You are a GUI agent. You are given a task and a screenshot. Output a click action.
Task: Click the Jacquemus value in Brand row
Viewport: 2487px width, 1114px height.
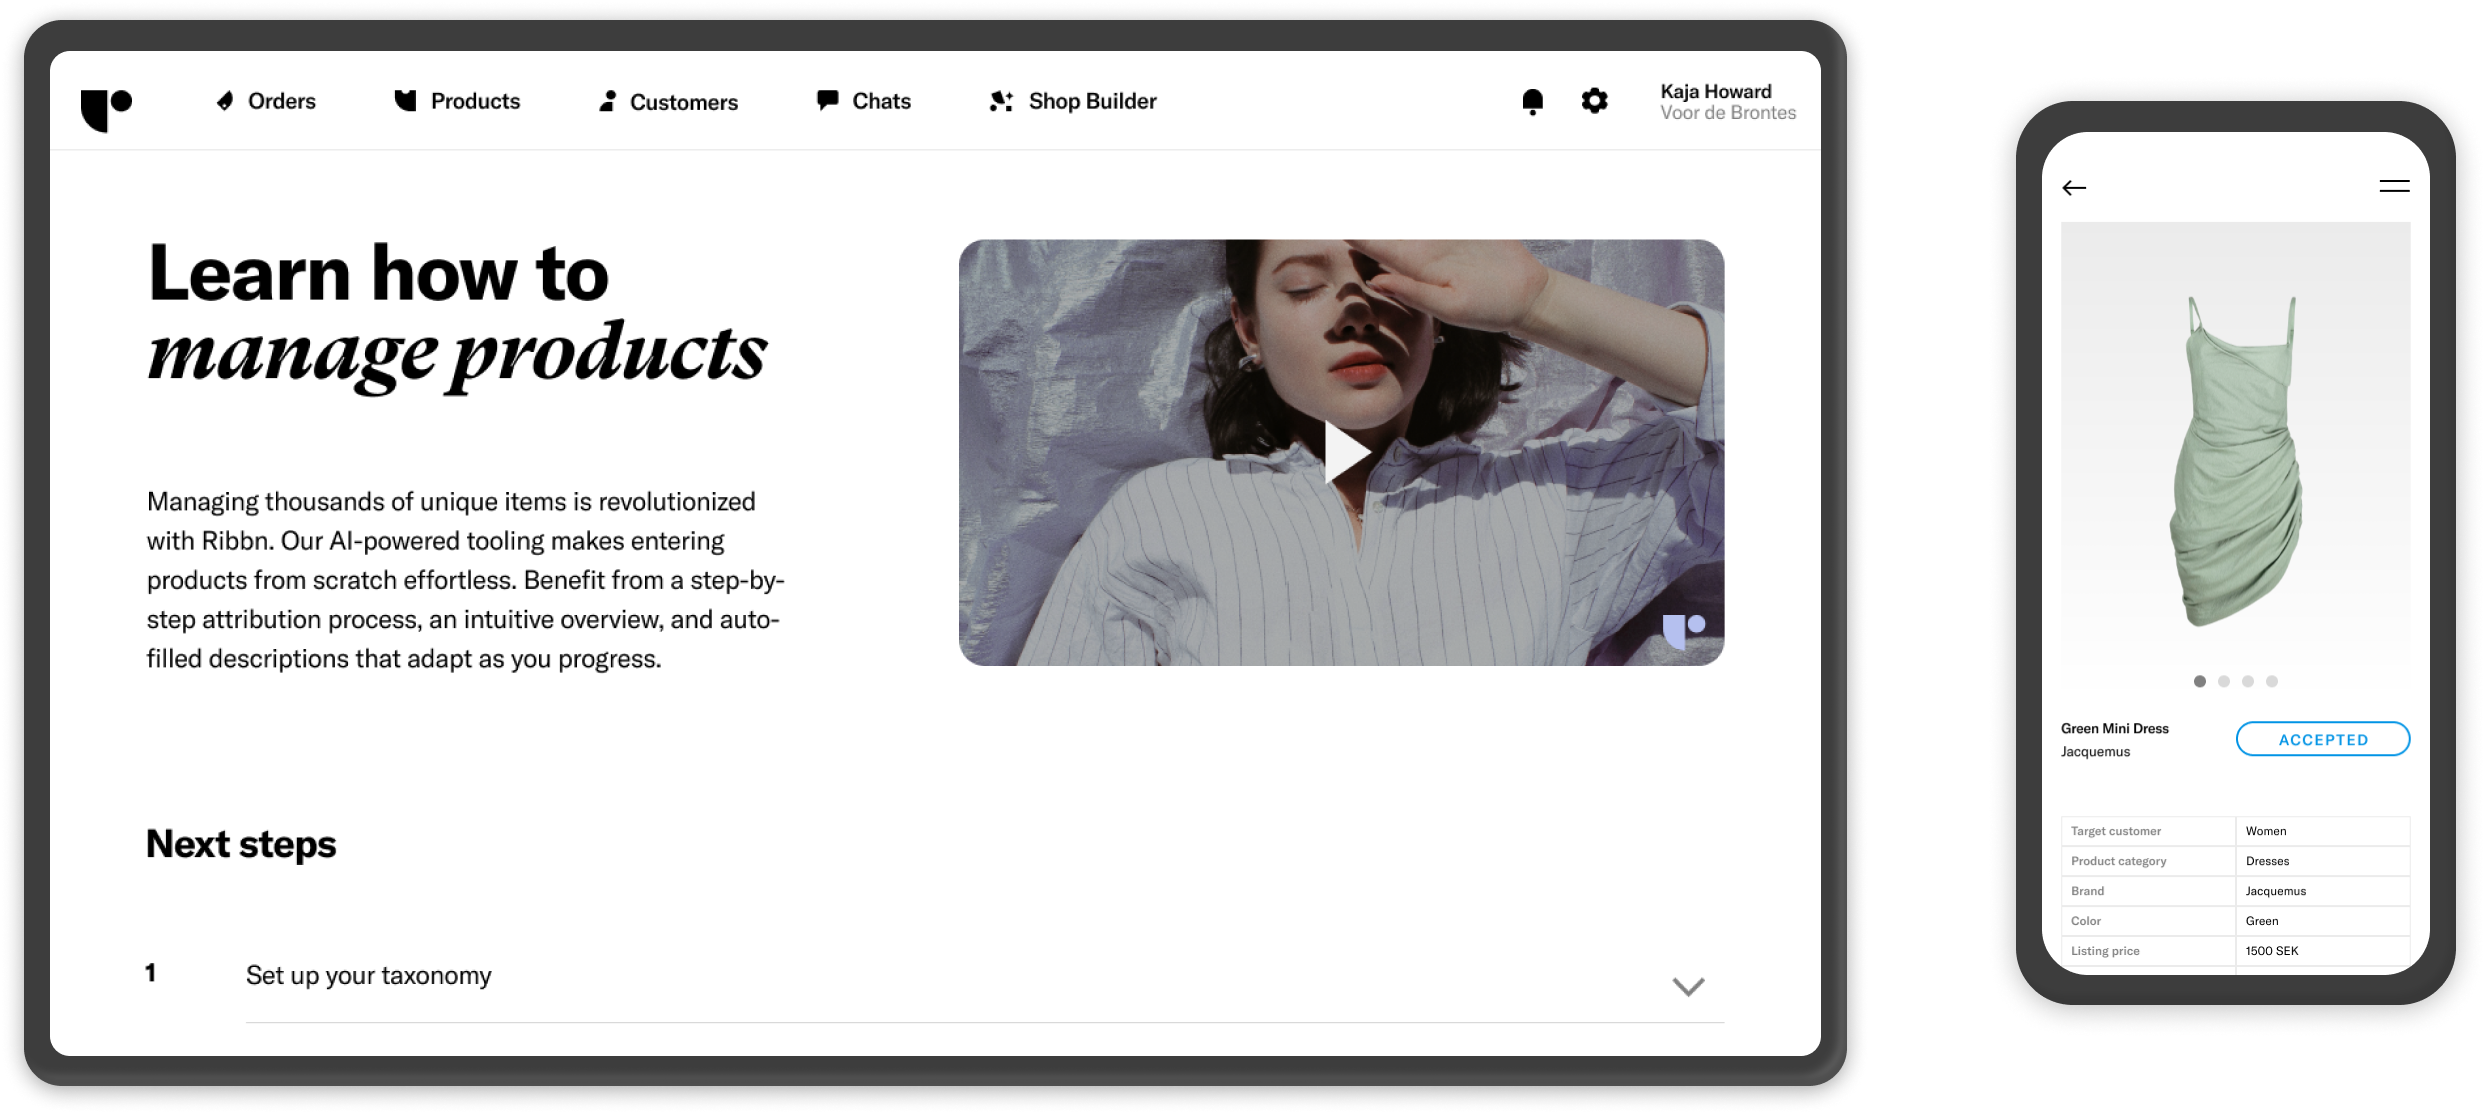(x=2275, y=891)
